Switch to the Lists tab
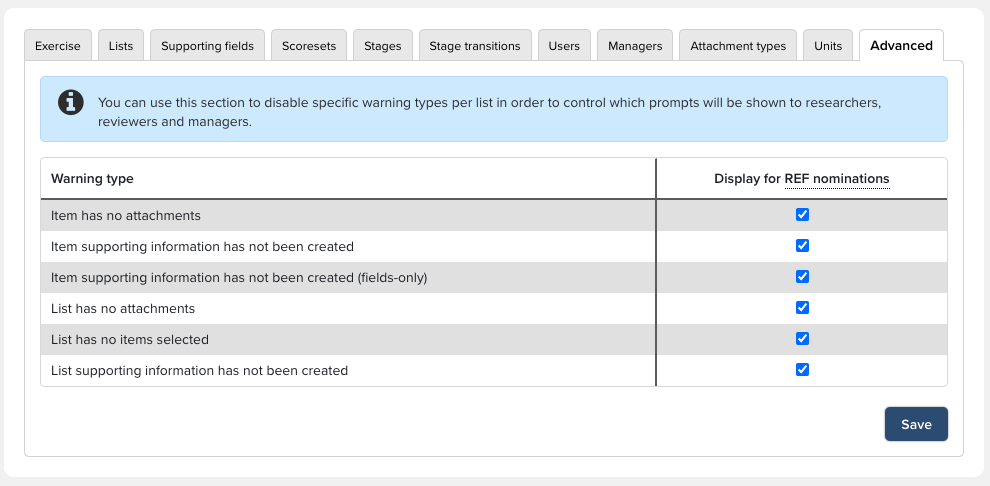 pos(121,46)
